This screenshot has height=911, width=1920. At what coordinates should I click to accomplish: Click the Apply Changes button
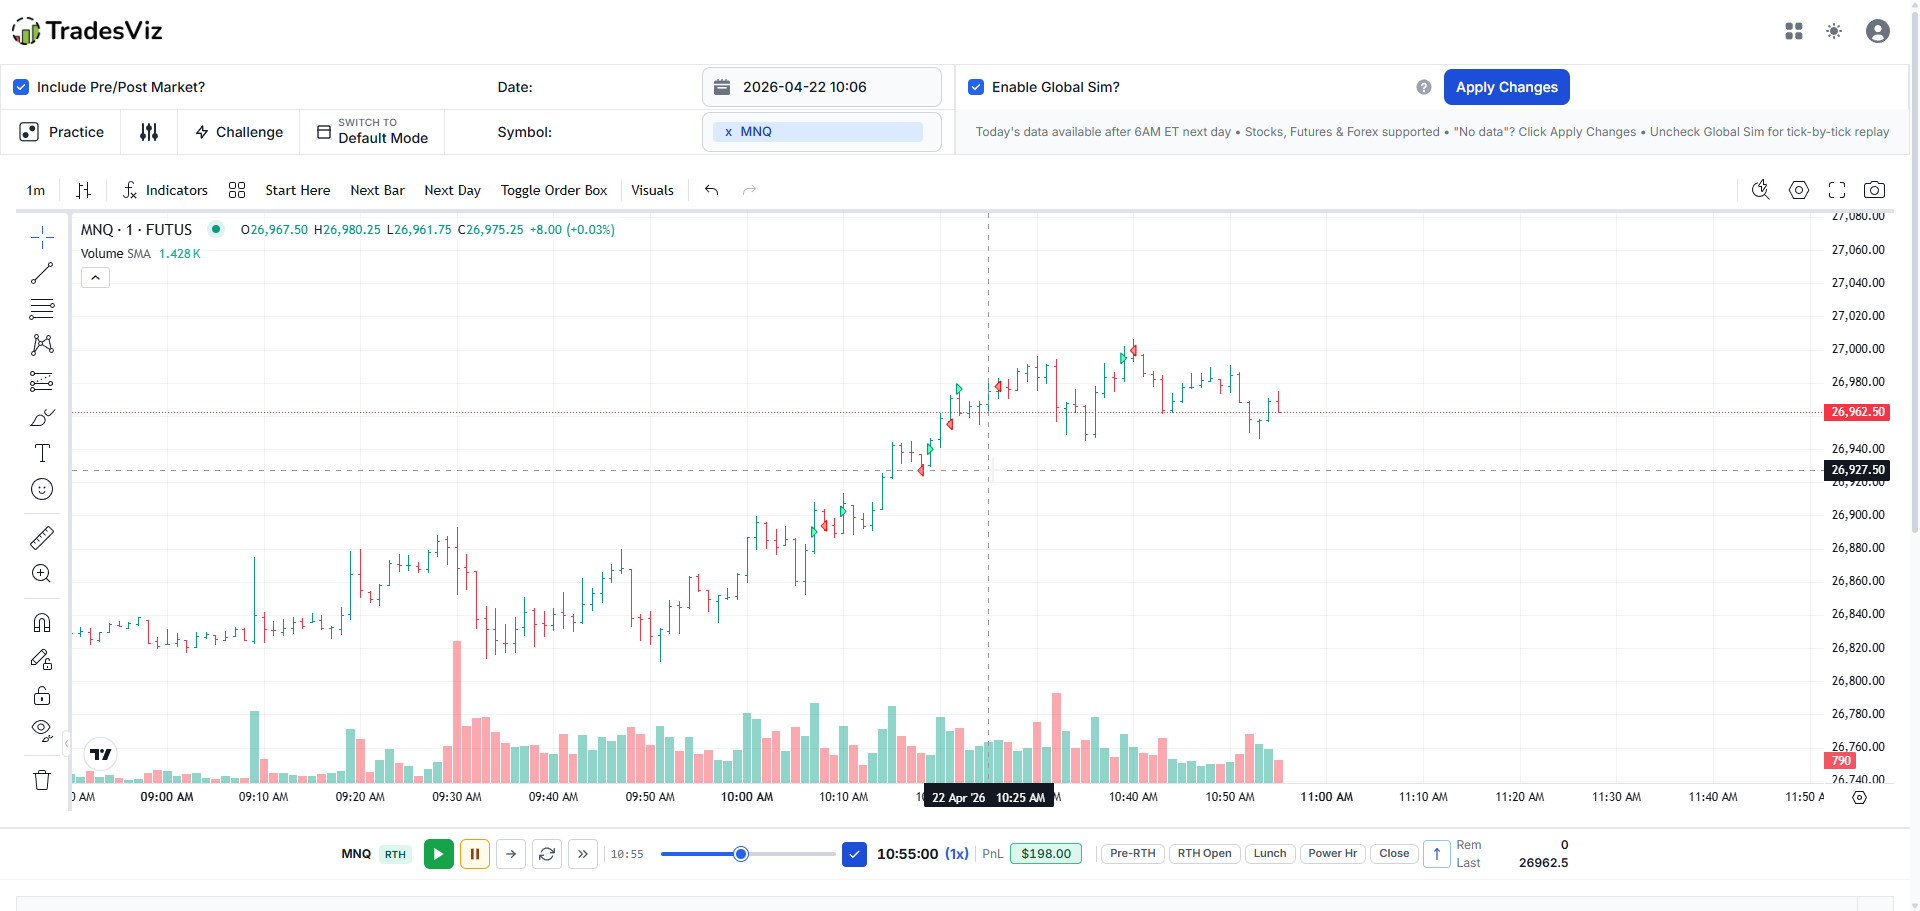click(1506, 87)
